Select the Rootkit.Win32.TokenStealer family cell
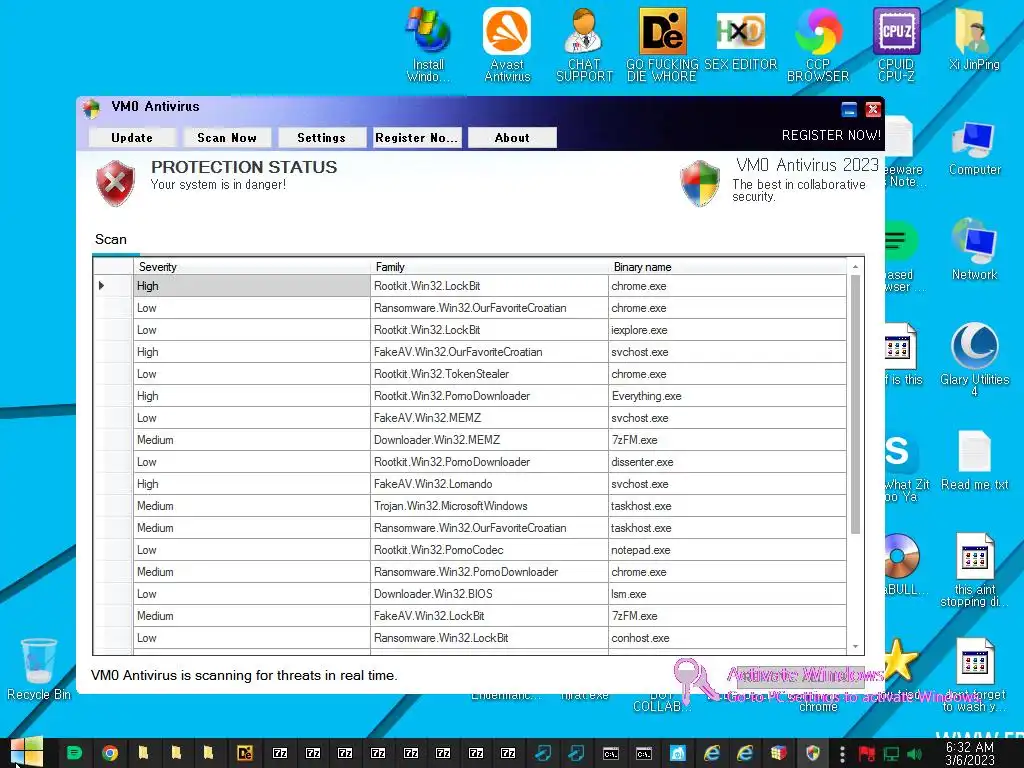1024x768 pixels. [489, 374]
